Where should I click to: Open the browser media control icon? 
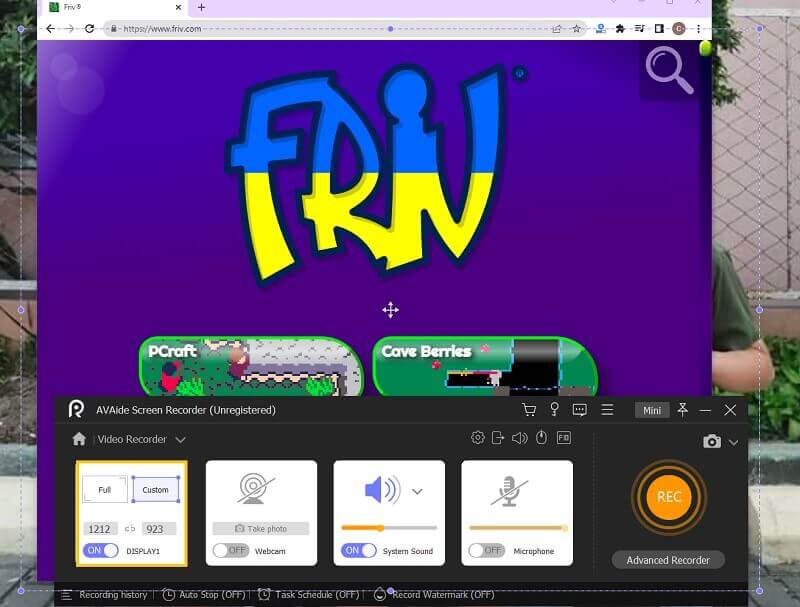(x=640, y=29)
